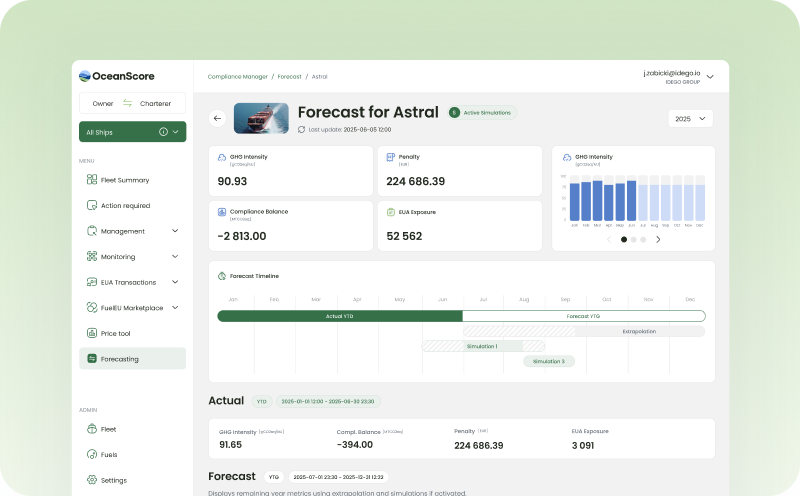The image size is (800, 496).
Task: Select Forecasting in the sidebar menu
Action: [132, 358]
